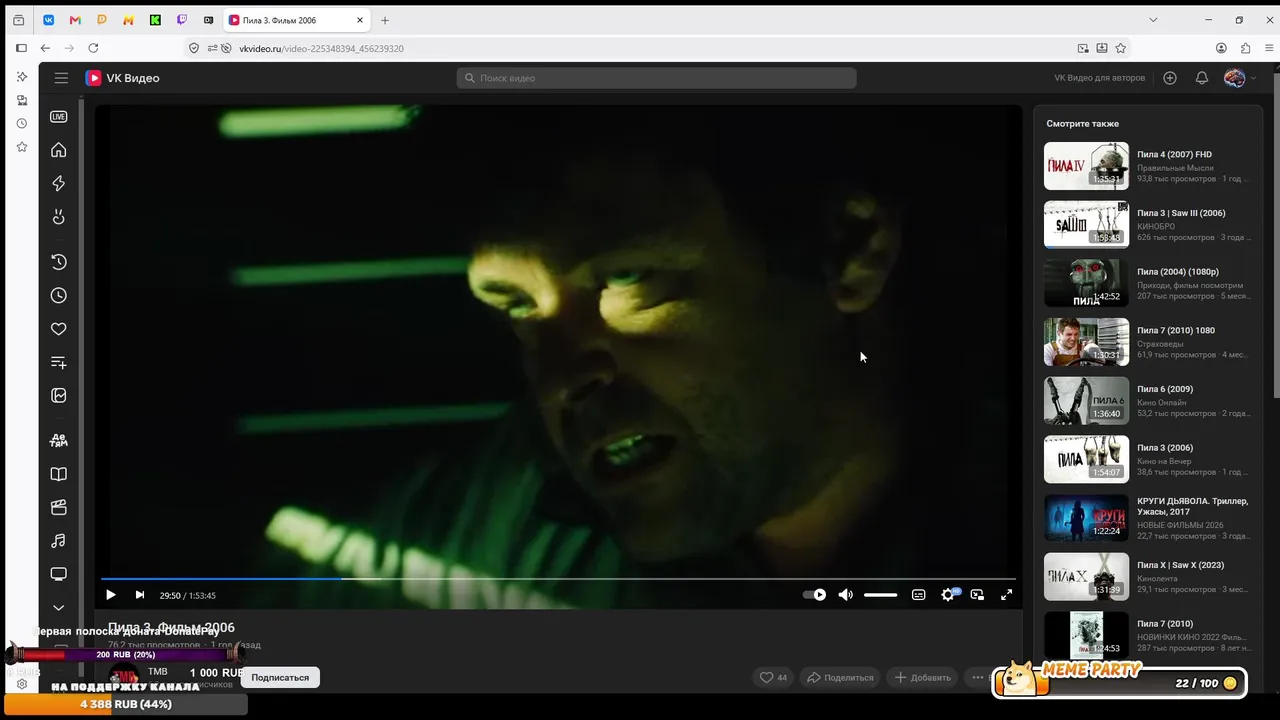Switch the player to picture-in-picture mode
Image resolution: width=1280 pixels, height=720 pixels.
pyautogui.click(x=977, y=595)
